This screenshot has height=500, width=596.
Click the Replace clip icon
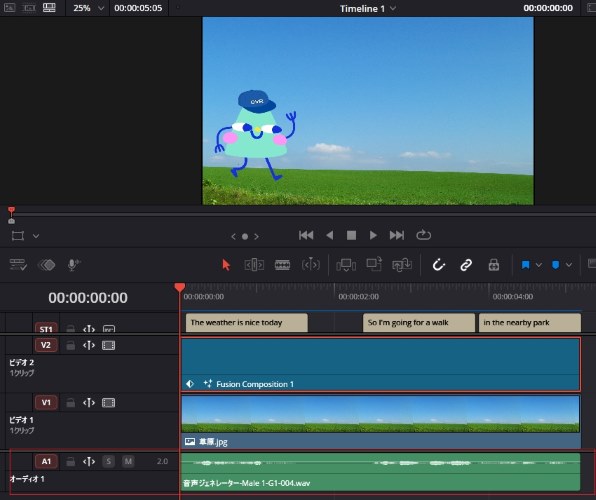tap(402, 265)
